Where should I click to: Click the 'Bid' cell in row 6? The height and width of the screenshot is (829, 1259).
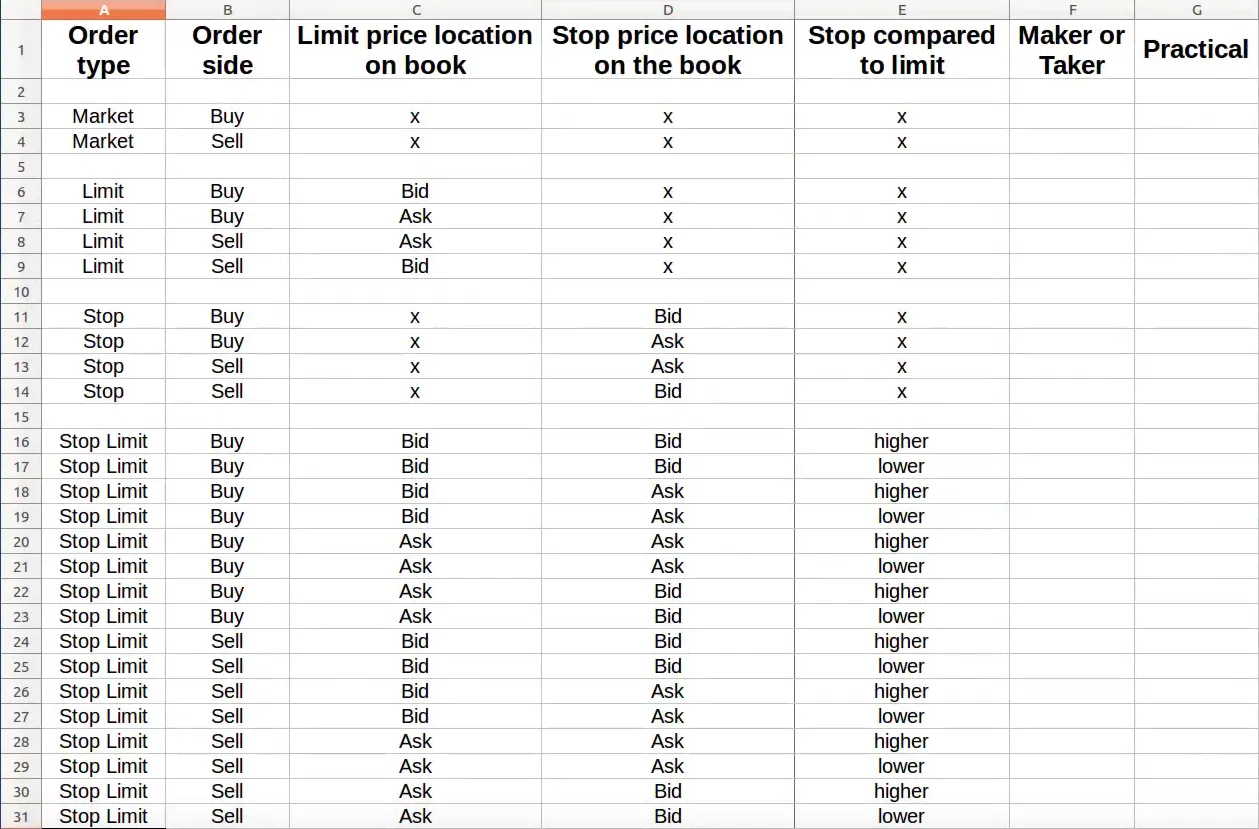(x=415, y=191)
